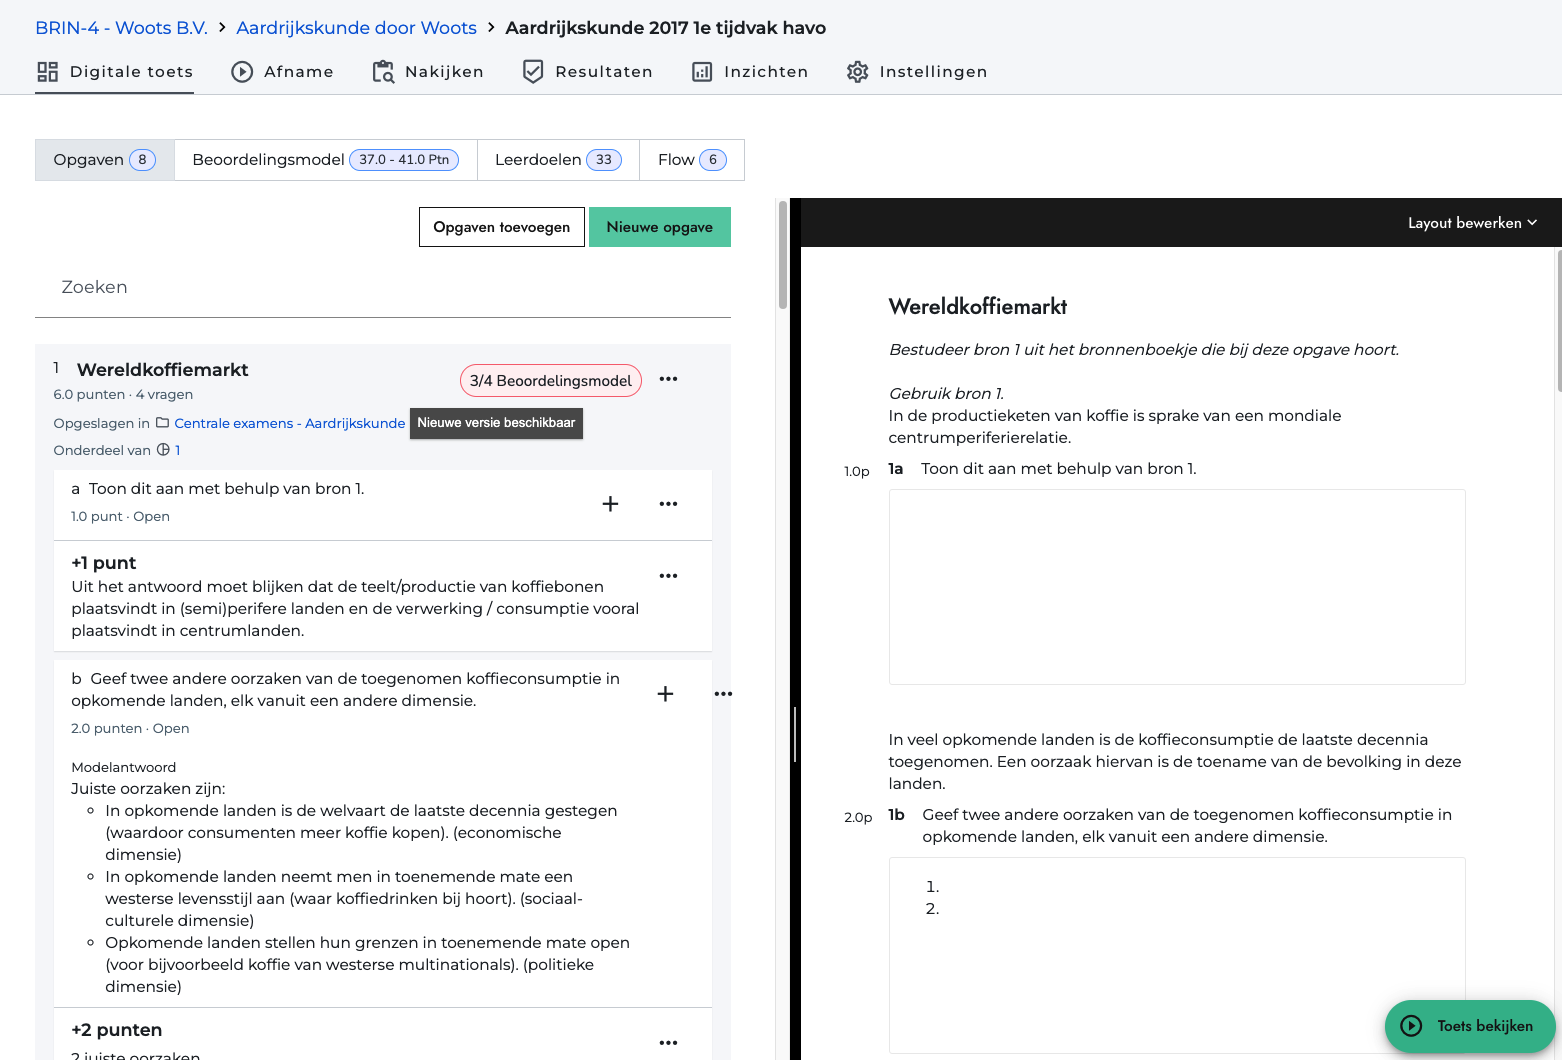Click the preview pane resize handle

(795, 735)
